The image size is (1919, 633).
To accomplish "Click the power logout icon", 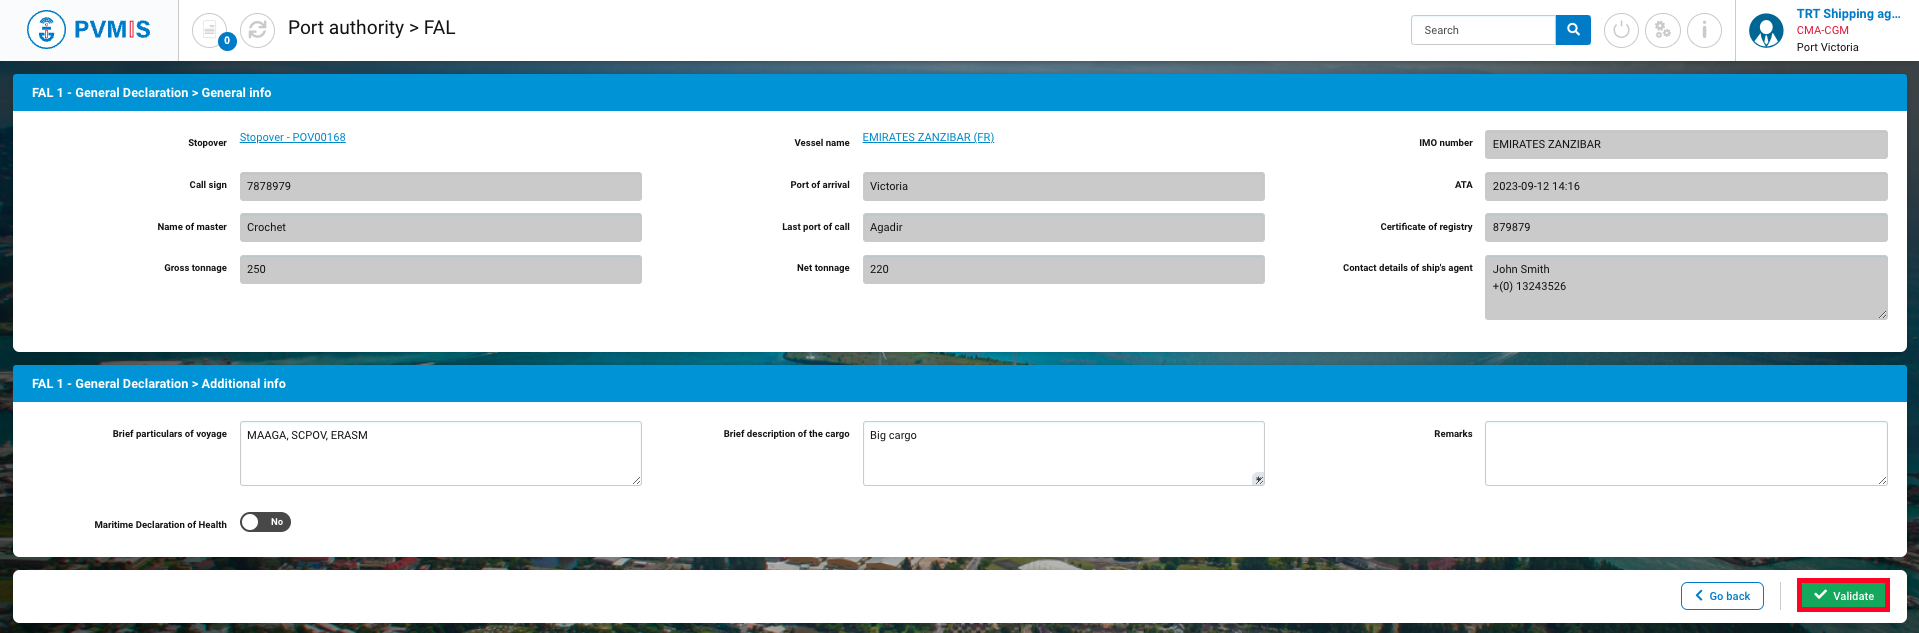I will pos(1621,30).
